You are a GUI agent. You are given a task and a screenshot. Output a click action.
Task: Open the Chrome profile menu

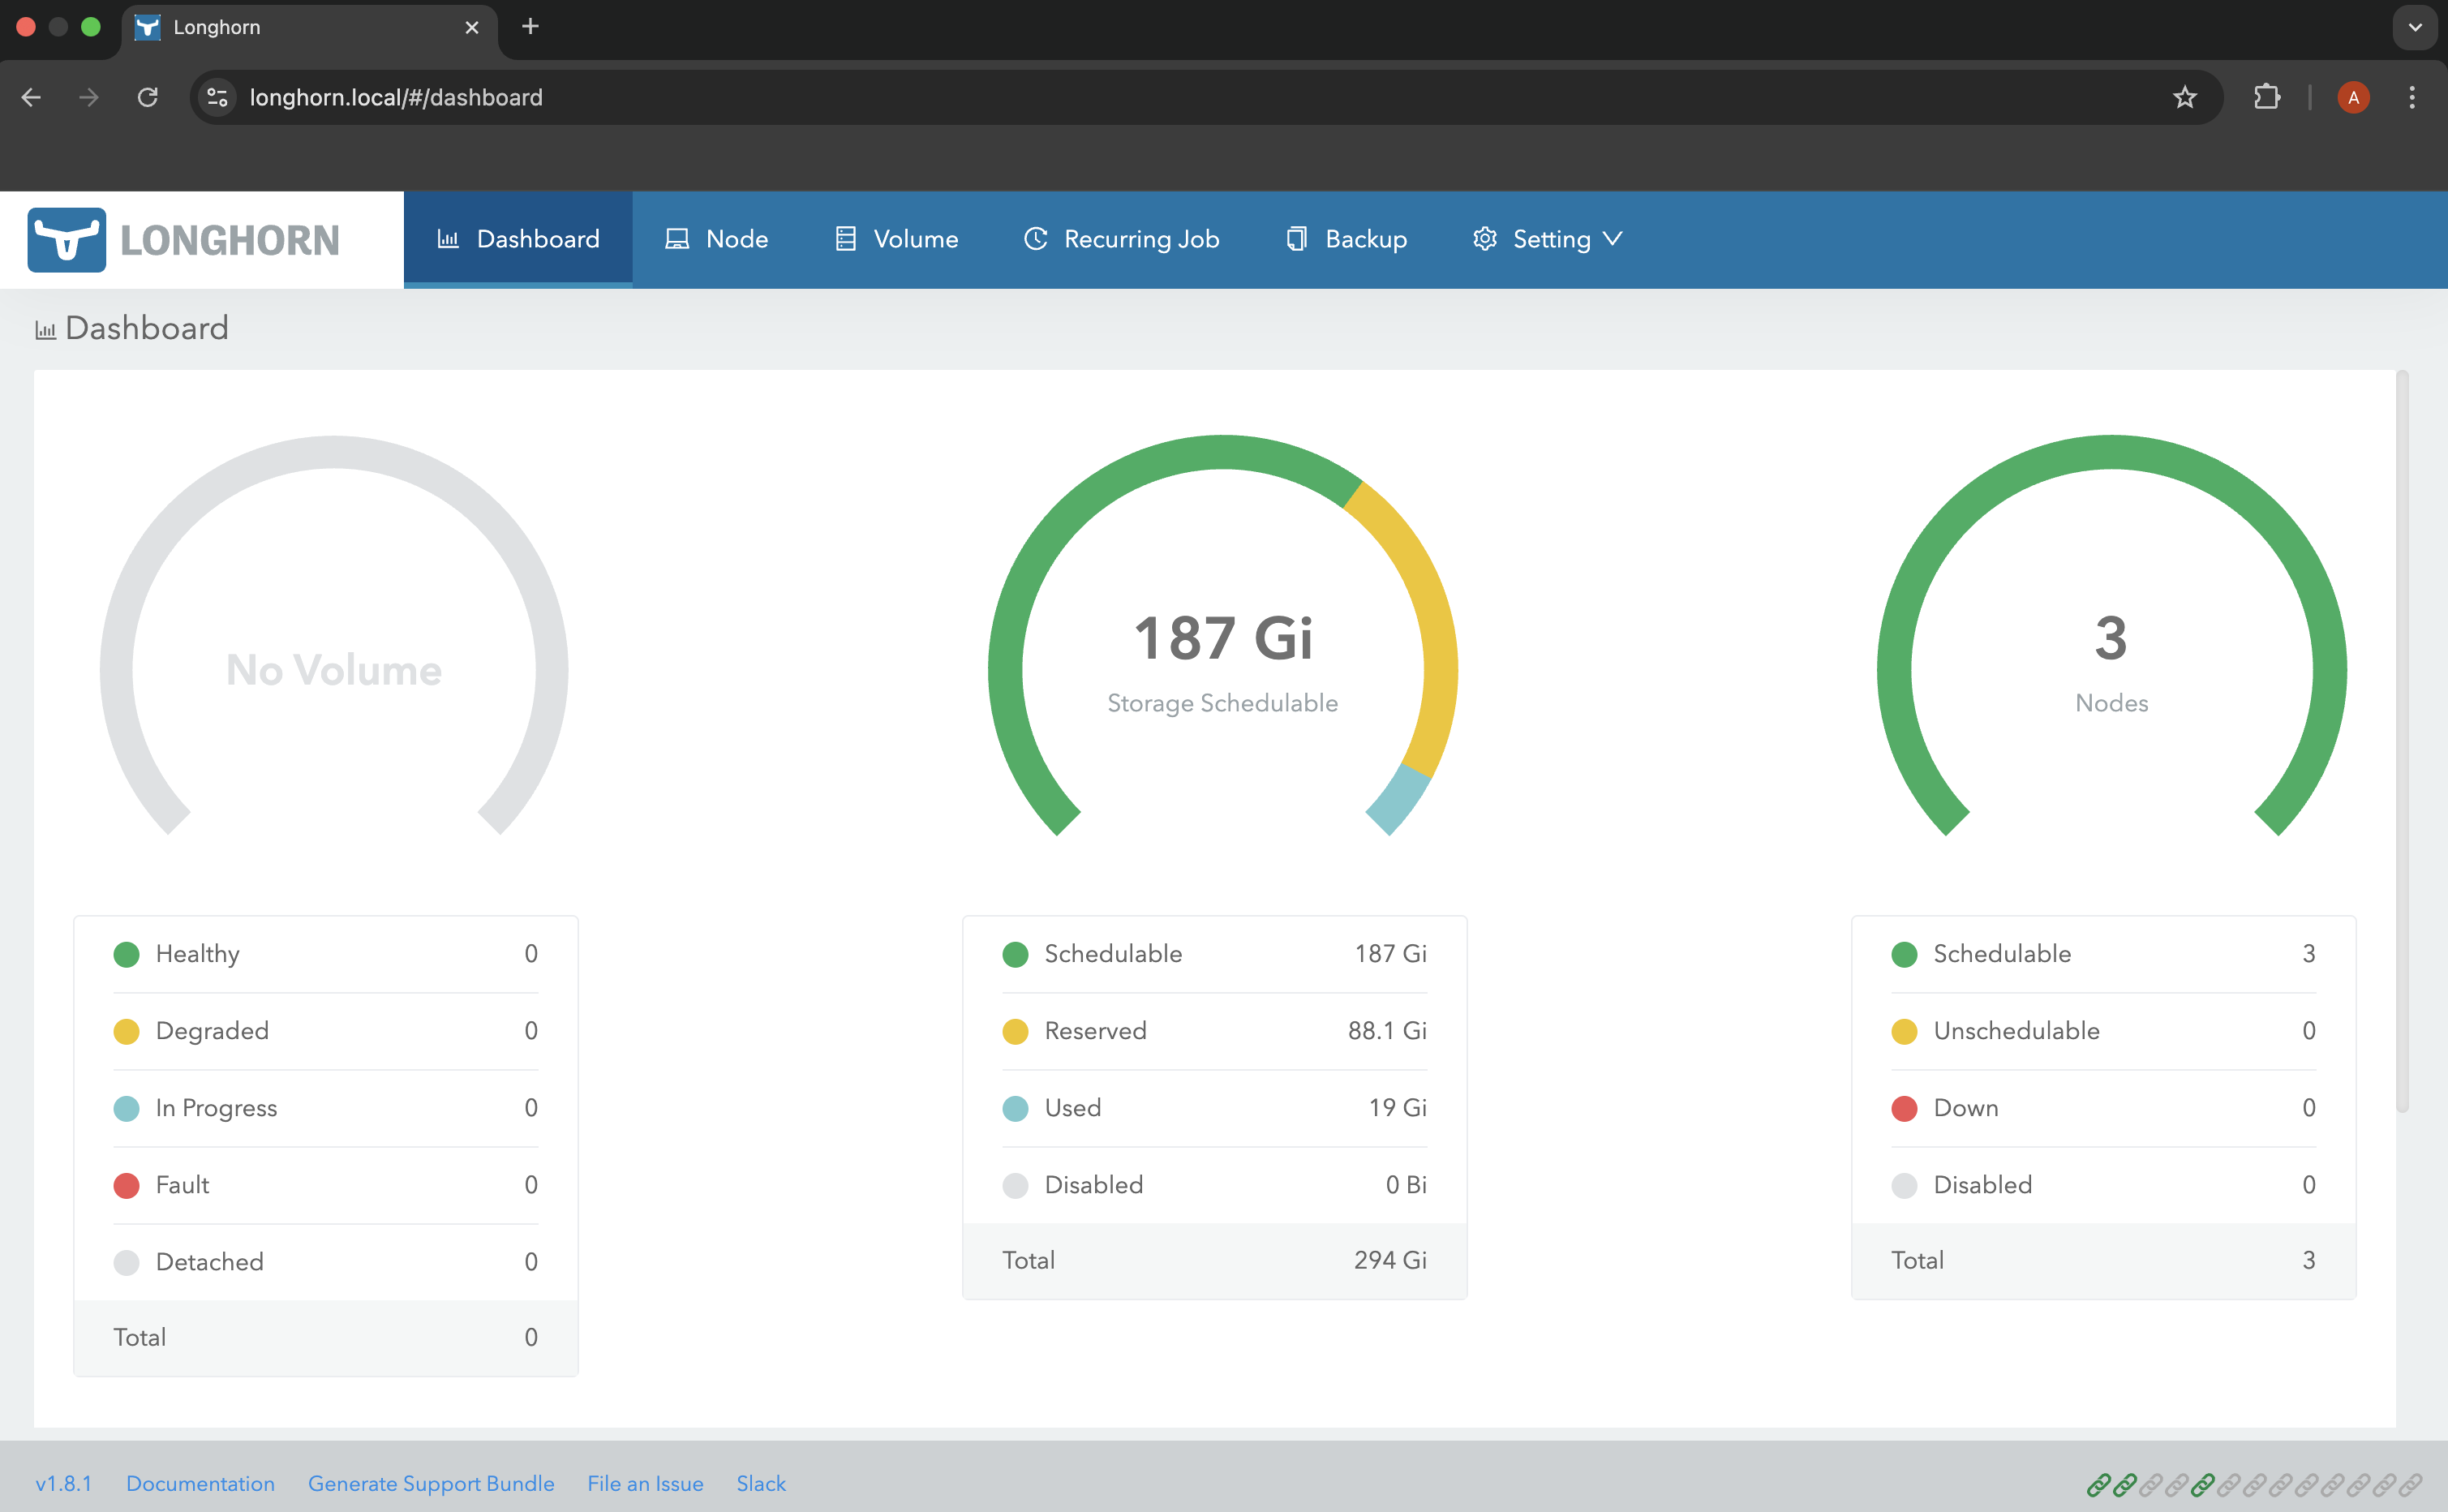(x=2353, y=97)
